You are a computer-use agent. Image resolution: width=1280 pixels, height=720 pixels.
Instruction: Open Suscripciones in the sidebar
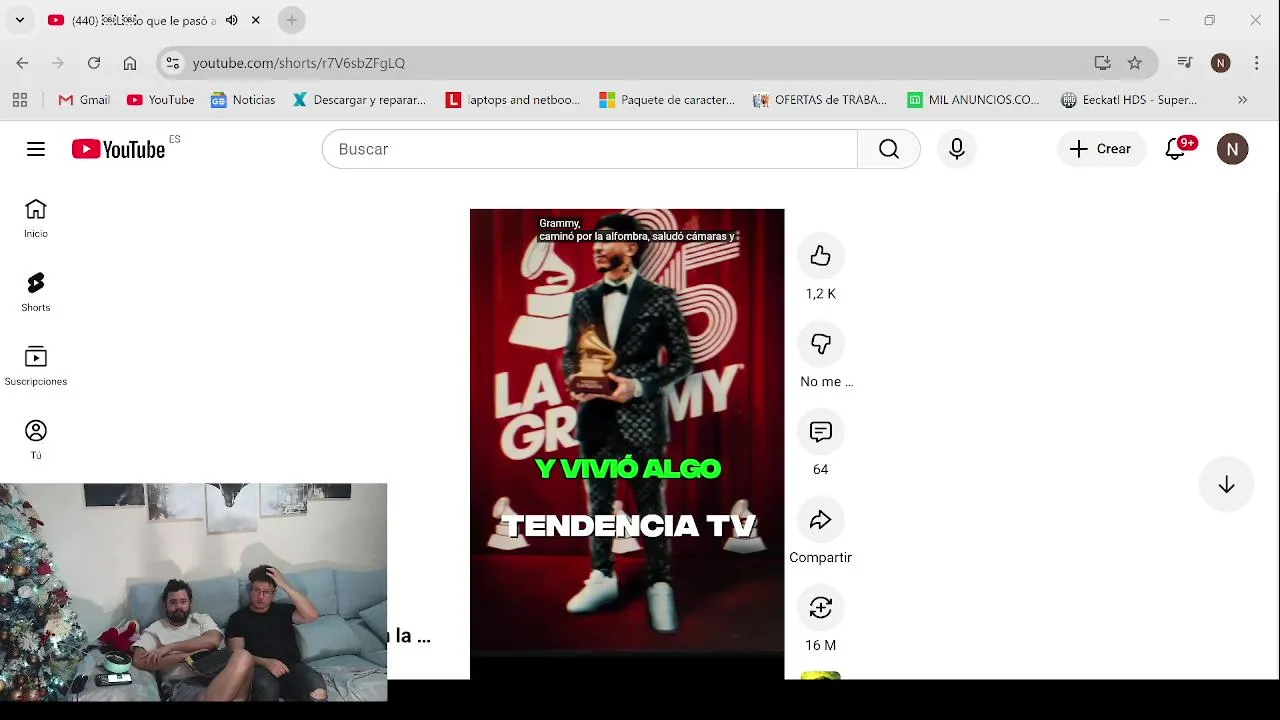tap(36, 366)
